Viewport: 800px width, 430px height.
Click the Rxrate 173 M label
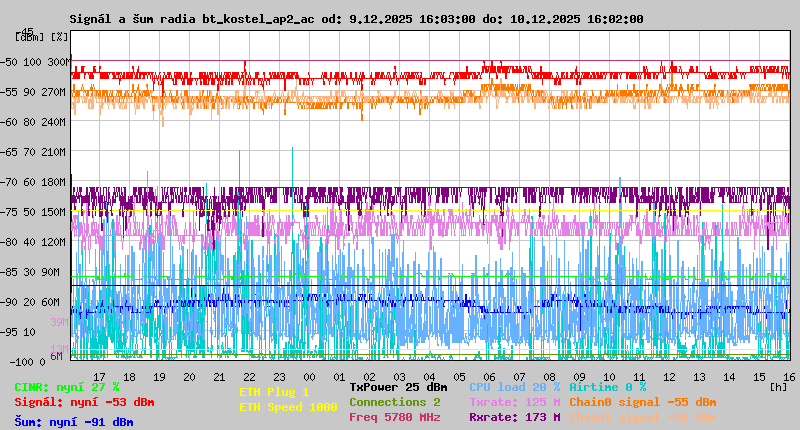(514, 417)
